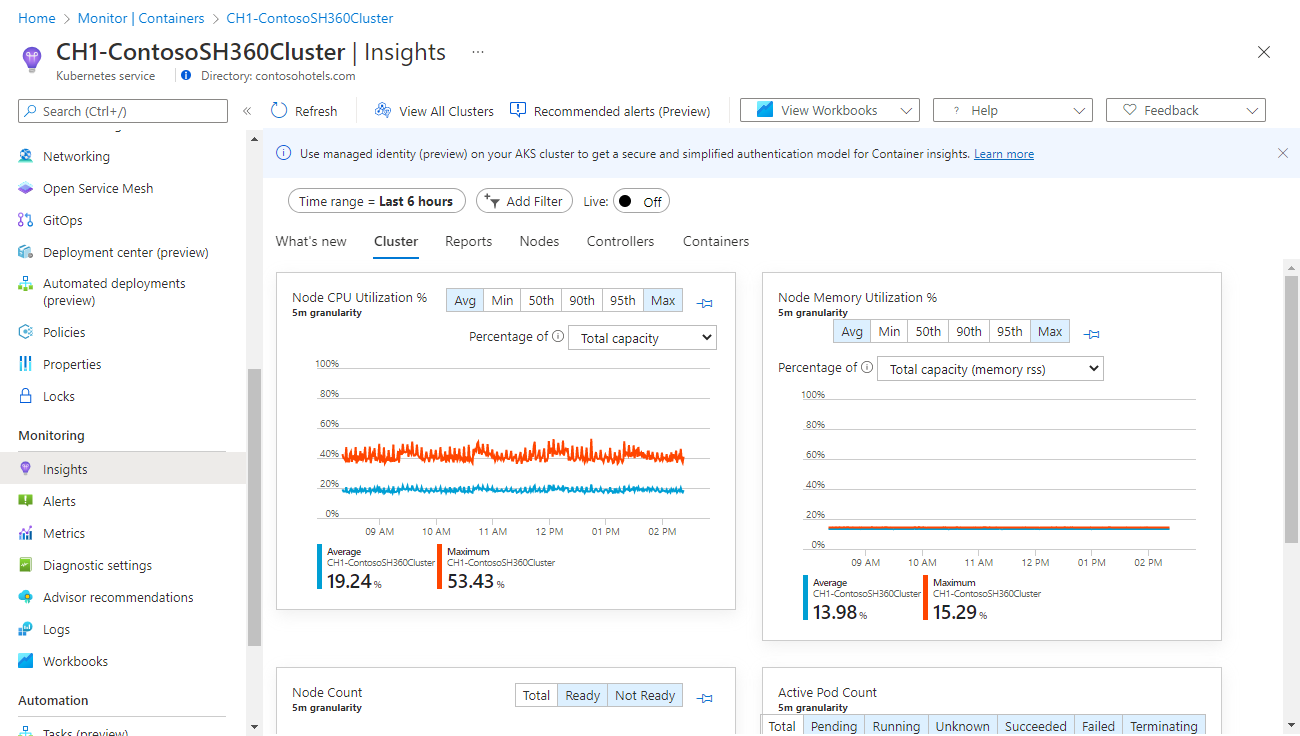Switch to the Containers tab

pos(716,241)
